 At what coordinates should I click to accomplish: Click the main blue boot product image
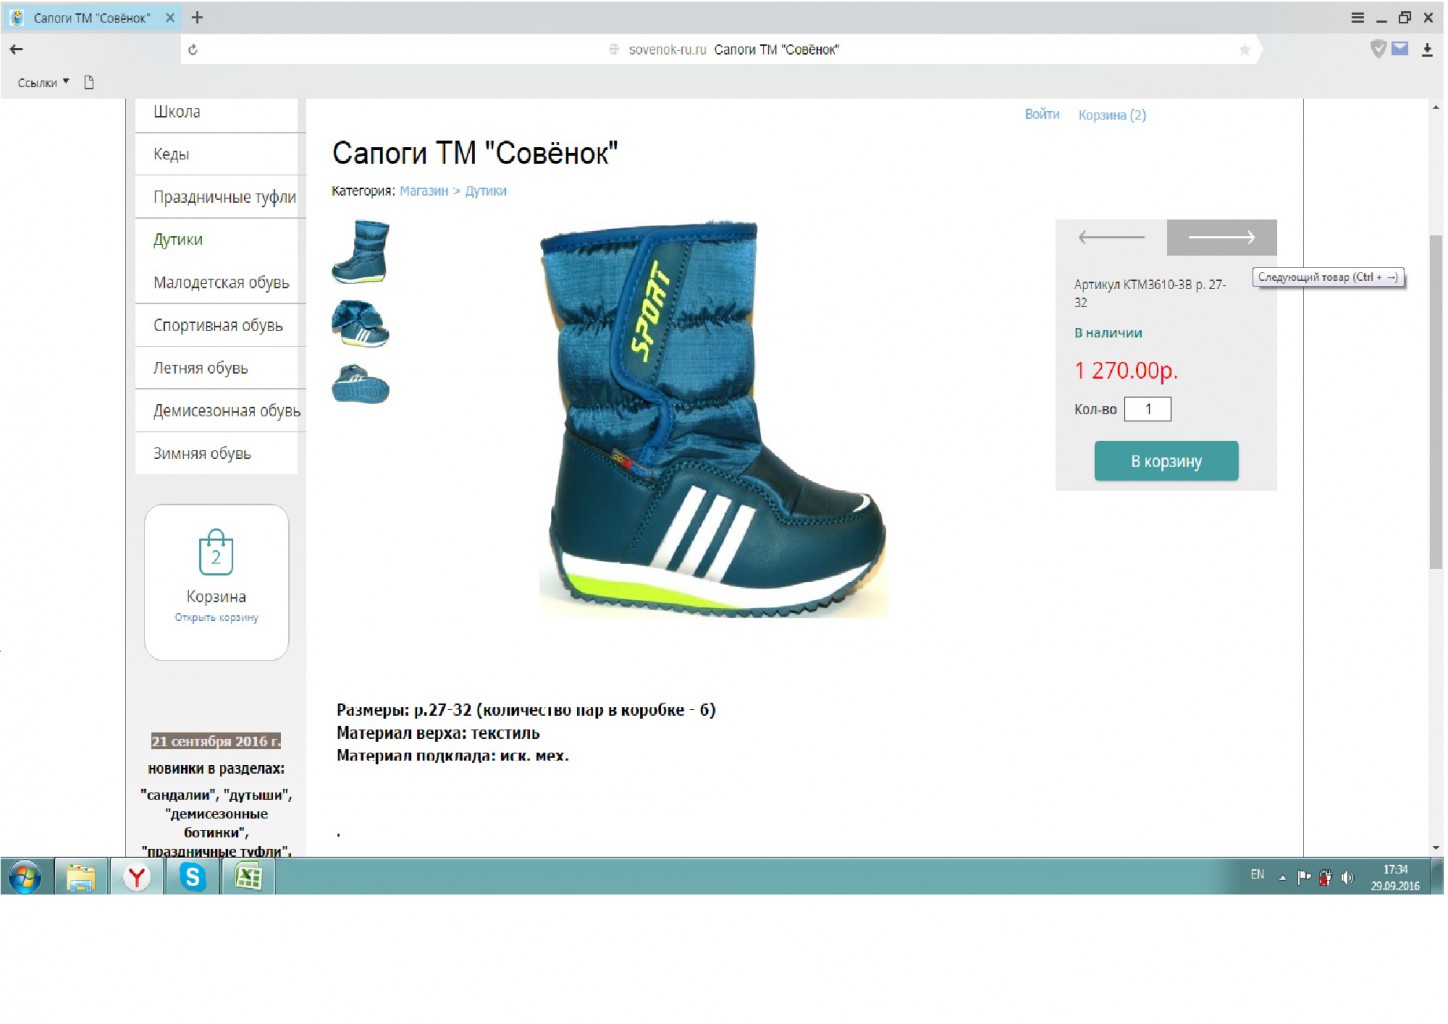pos(713,418)
